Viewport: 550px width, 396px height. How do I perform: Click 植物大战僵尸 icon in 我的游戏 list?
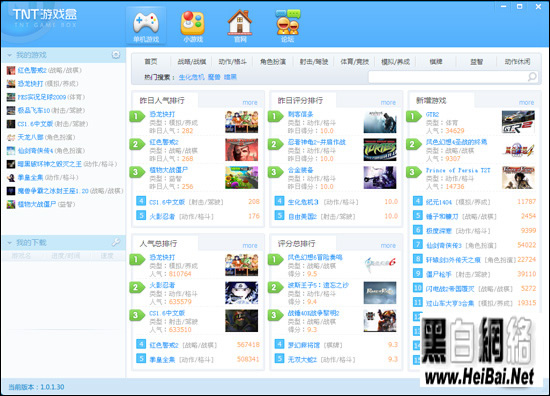(11, 204)
